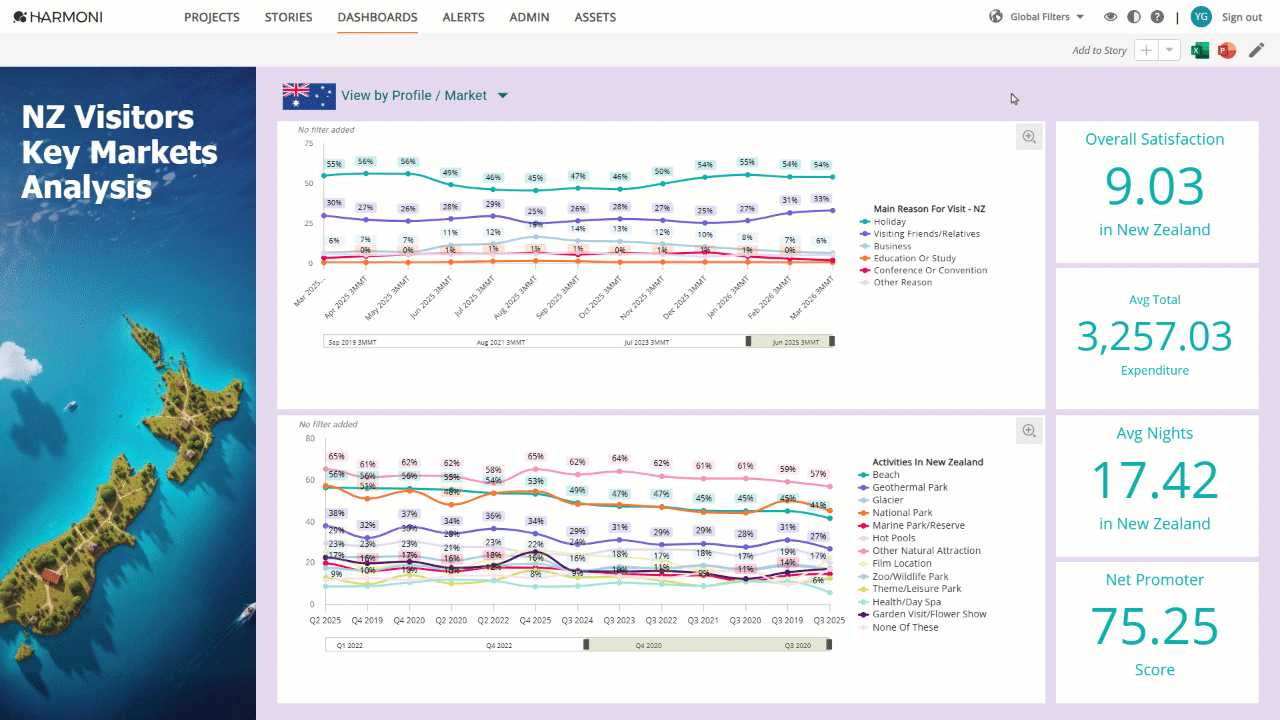
Task: Click Sign out
Action: (1242, 17)
